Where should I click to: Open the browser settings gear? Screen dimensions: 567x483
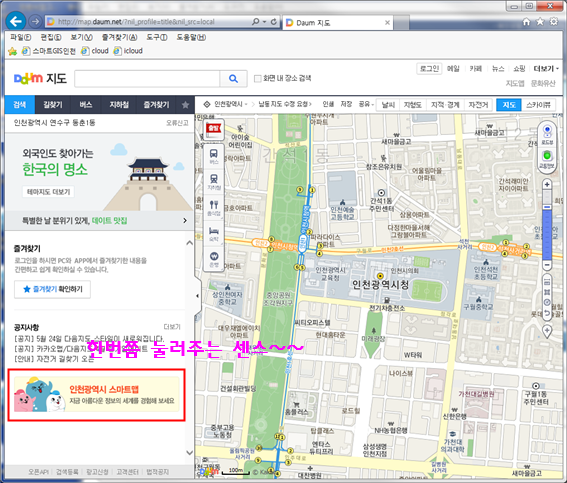click(x=554, y=22)
